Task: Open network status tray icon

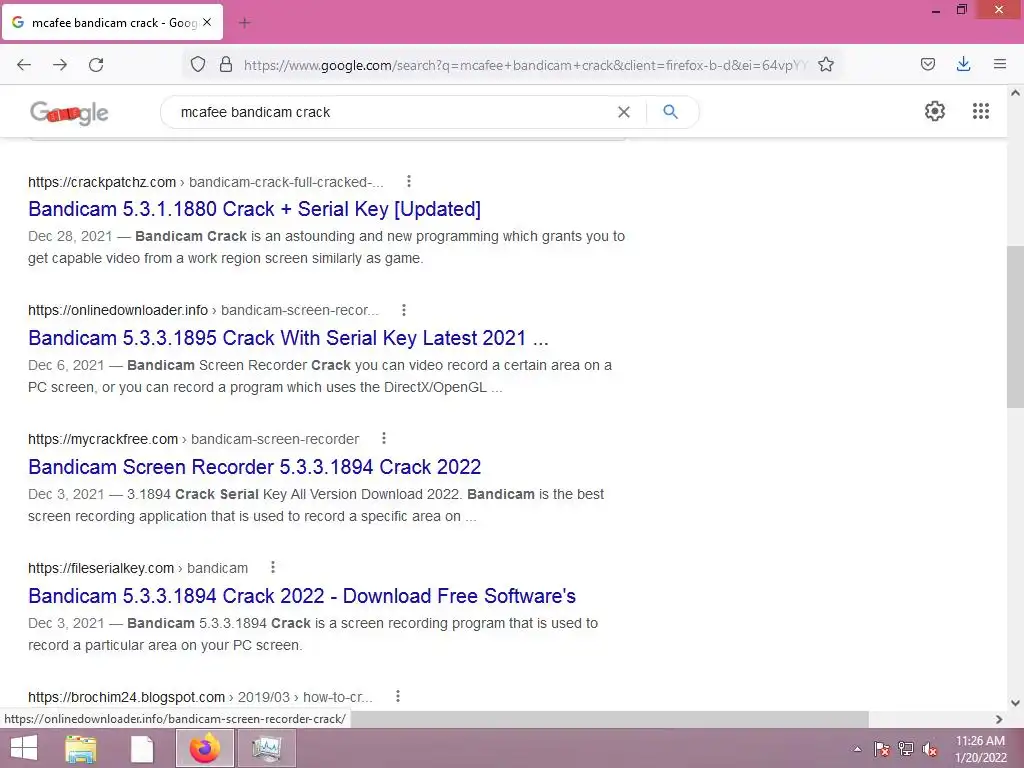Action: point(906,749)
